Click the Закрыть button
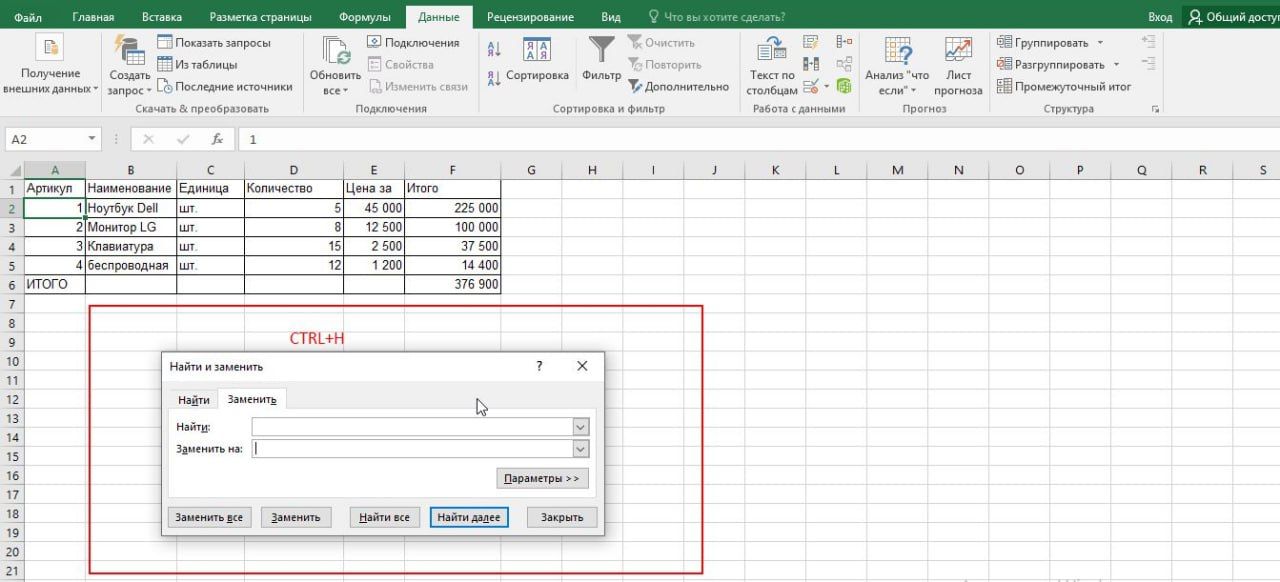Image resolution: width=1280 pixels, height=582 pixels. 562,517
